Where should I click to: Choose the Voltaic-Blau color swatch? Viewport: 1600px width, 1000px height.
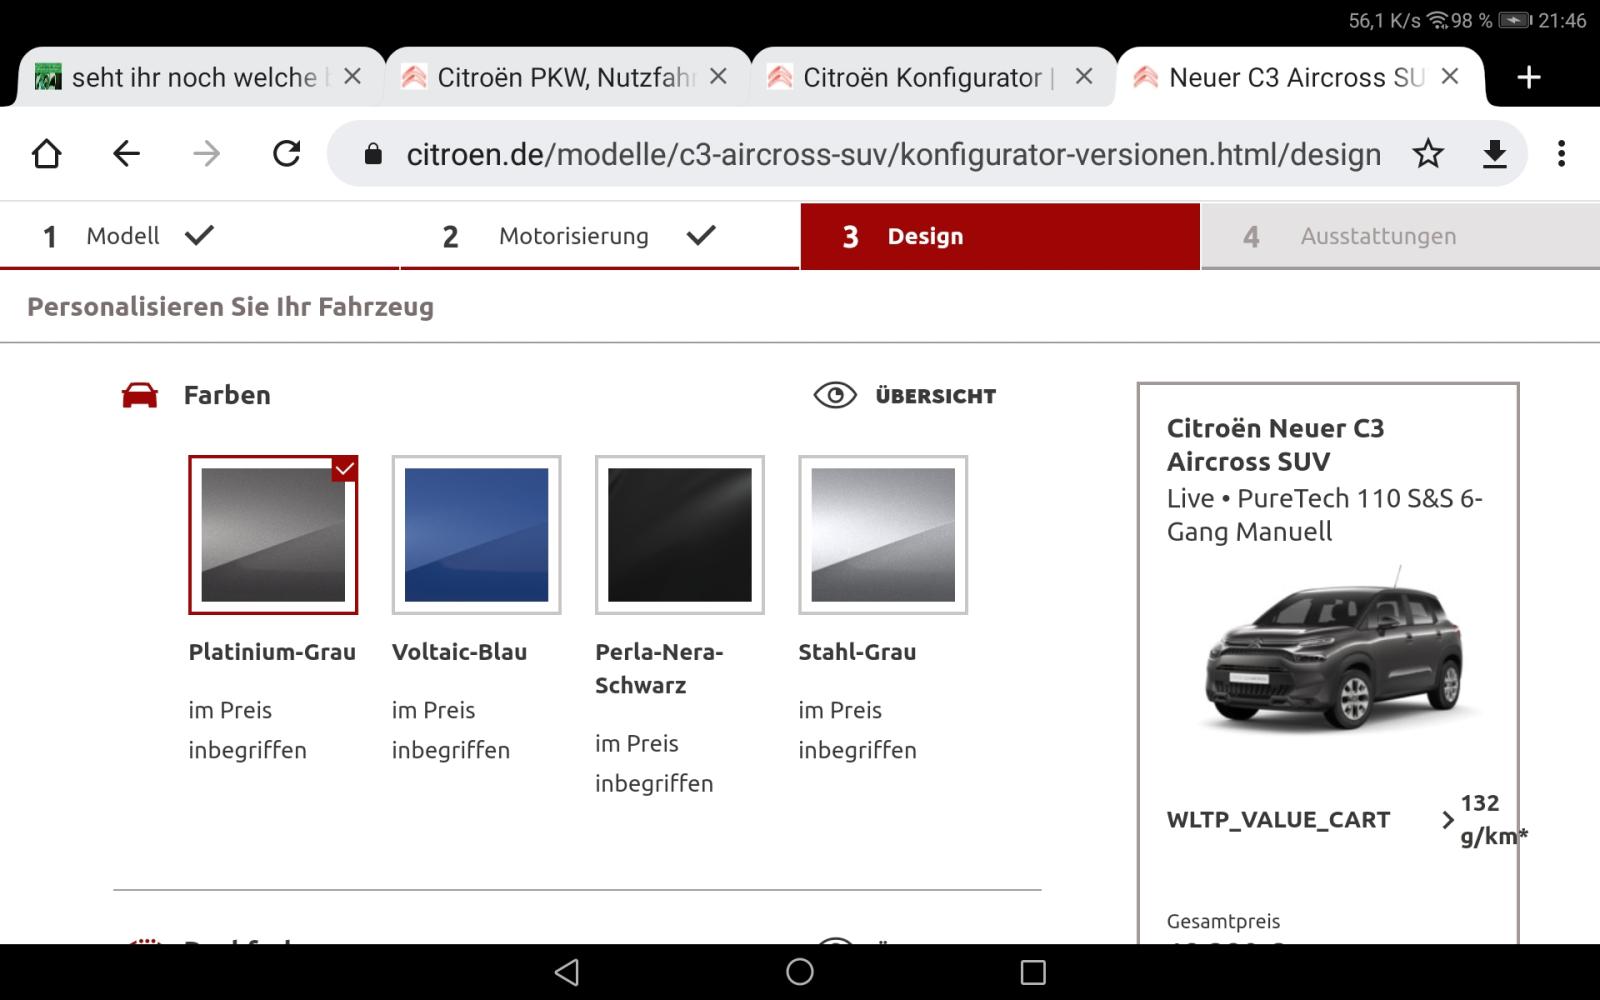476,535
